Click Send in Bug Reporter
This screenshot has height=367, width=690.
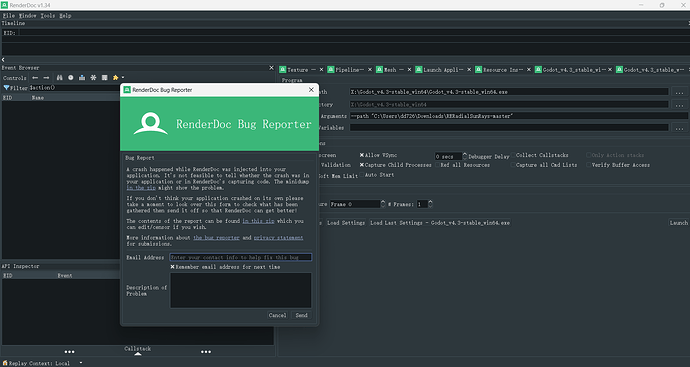(301, 315)
